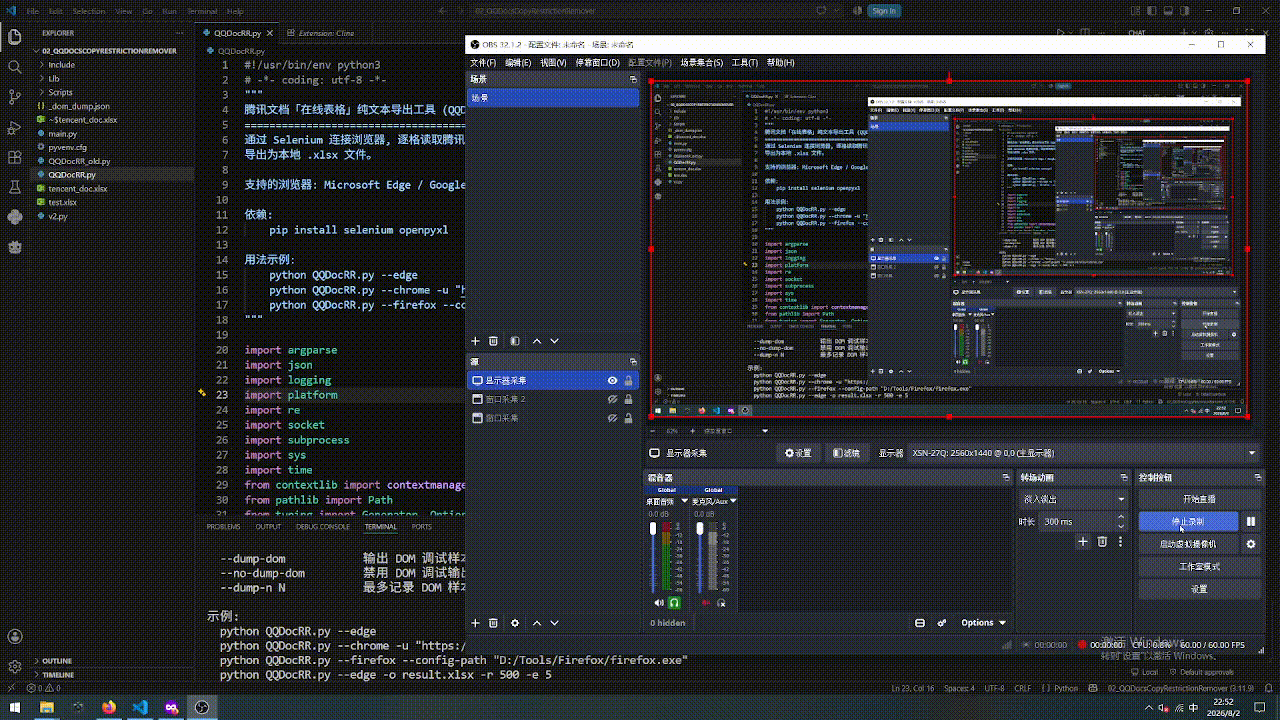Unmute the 麦克风/Aux channel

[706, 603]
